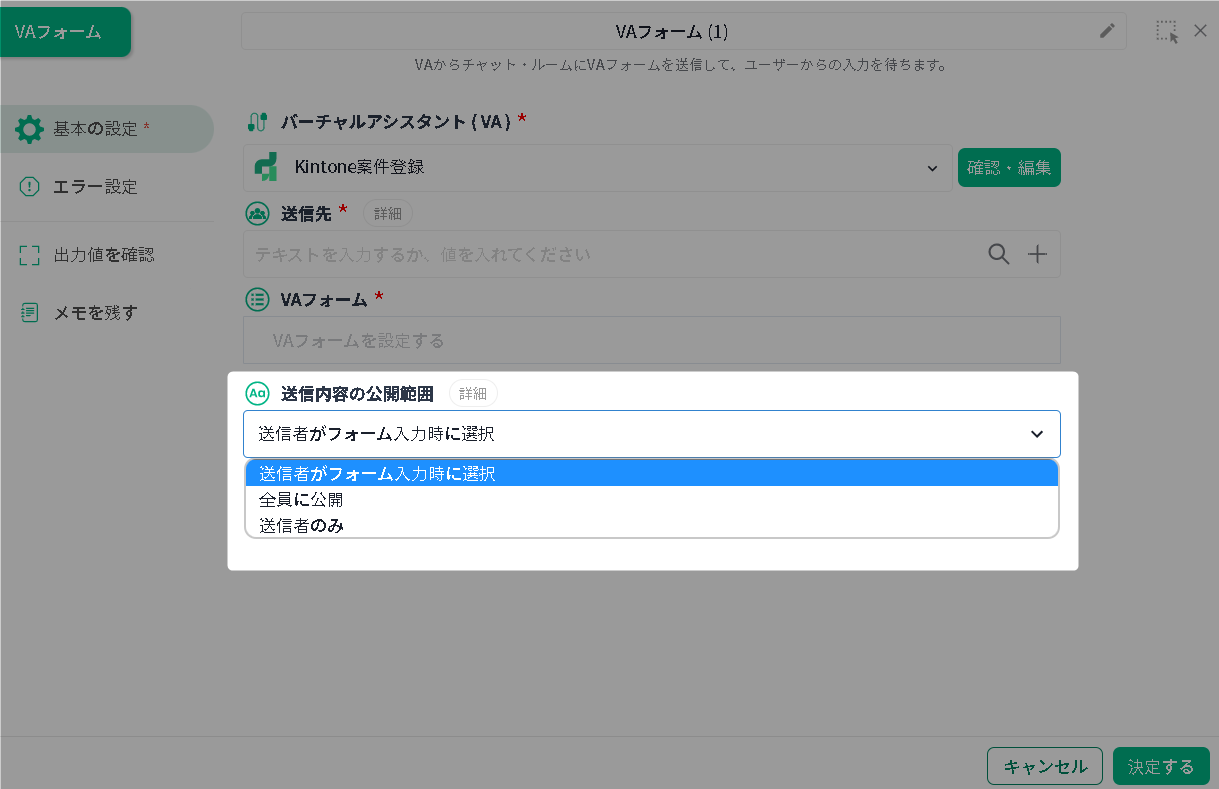Open the 出力値を確認 tab
The width and height of the screenshot is (1219, 789).
107,255
